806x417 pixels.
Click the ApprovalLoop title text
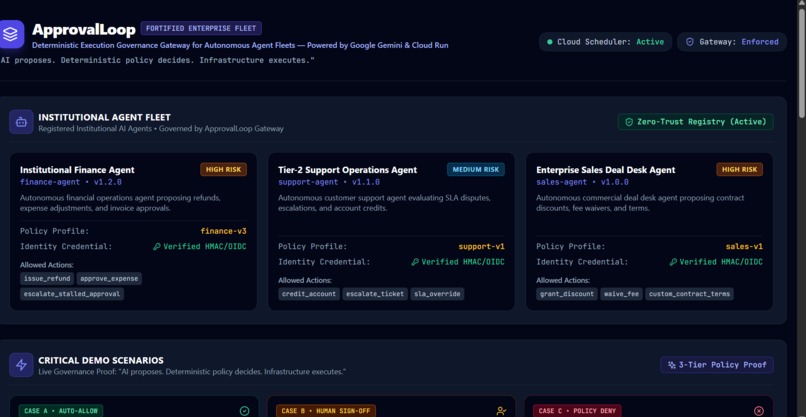(x=84, y=30)
